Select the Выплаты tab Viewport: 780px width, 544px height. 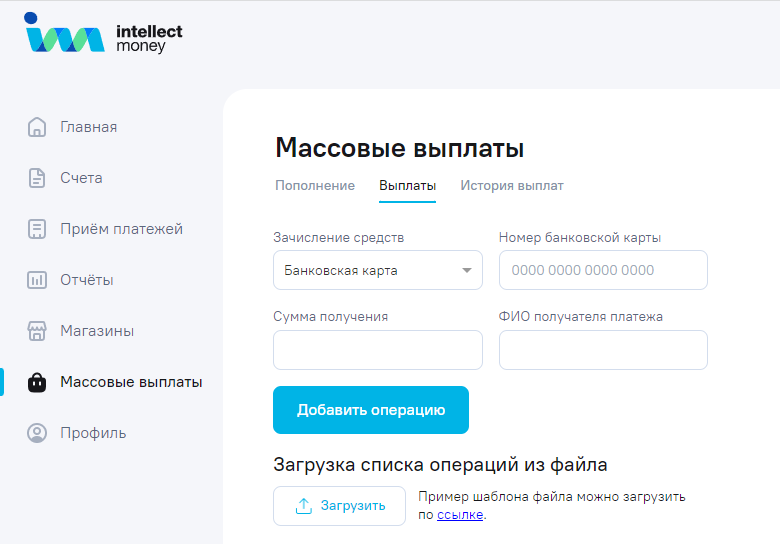point(407,186)
